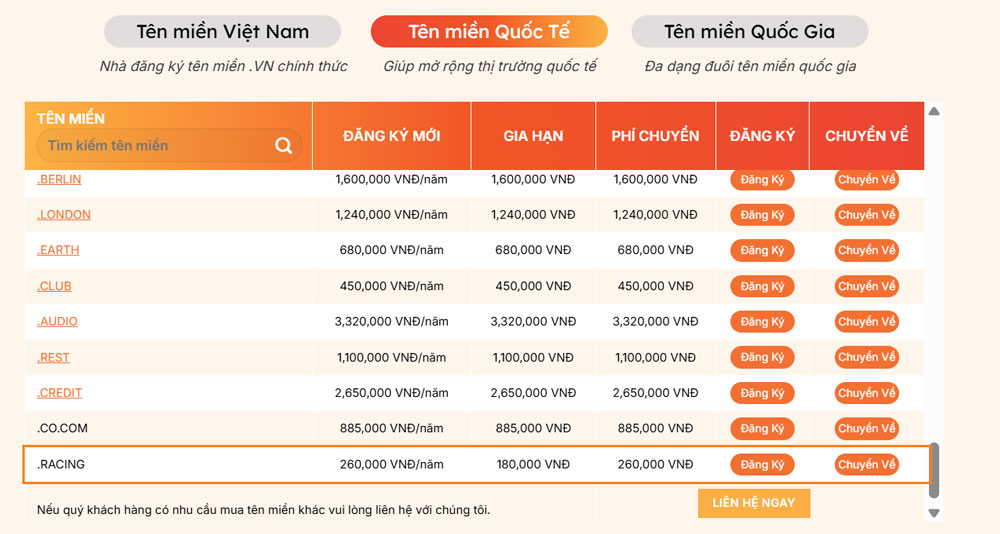
Task: Open the Tên miền Quốc Gia tab
Action: point(749,31)
